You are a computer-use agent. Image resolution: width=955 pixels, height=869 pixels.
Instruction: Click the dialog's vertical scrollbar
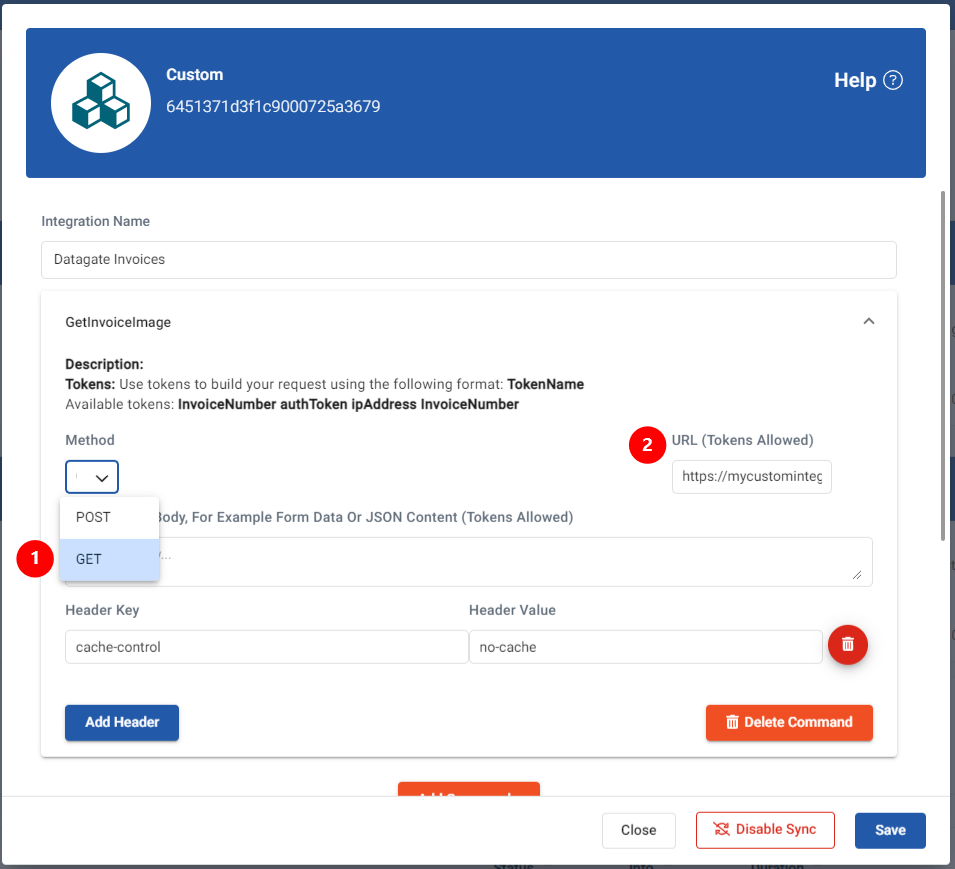[943, 360]
